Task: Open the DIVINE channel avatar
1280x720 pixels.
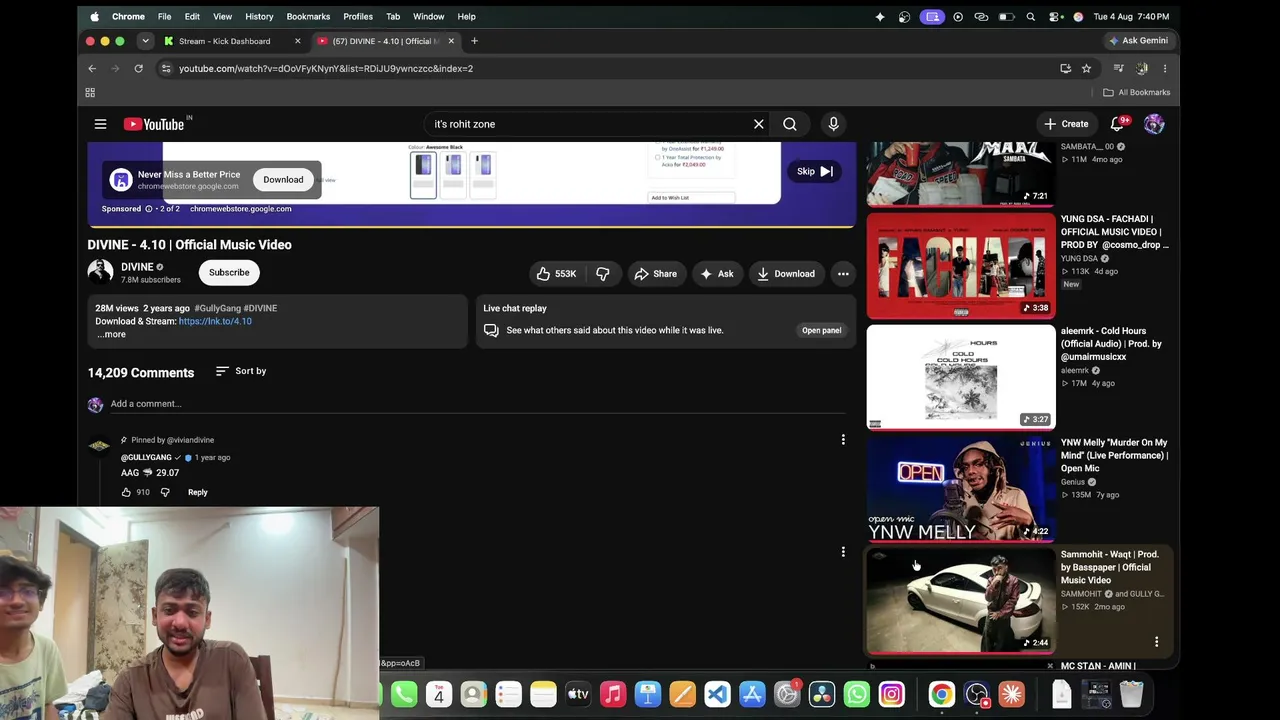Action: (x=100, y=272)
